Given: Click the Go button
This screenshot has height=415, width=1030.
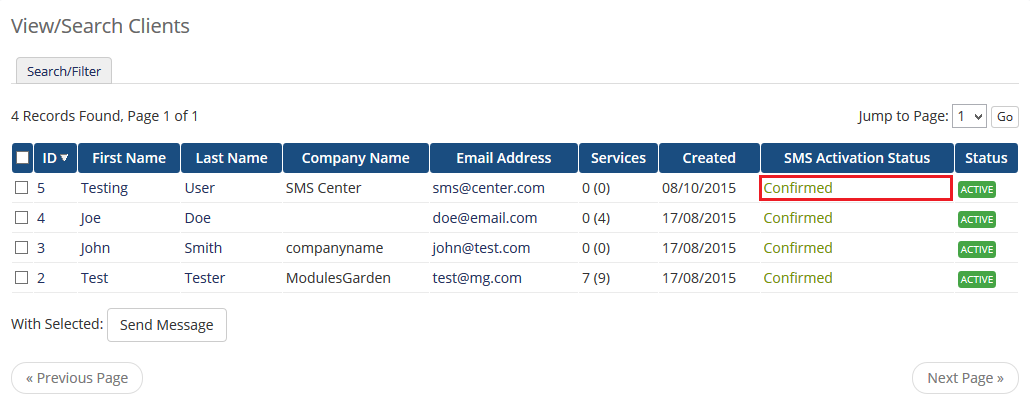Looking at the screenshot, I should [x=1005, y=117].
